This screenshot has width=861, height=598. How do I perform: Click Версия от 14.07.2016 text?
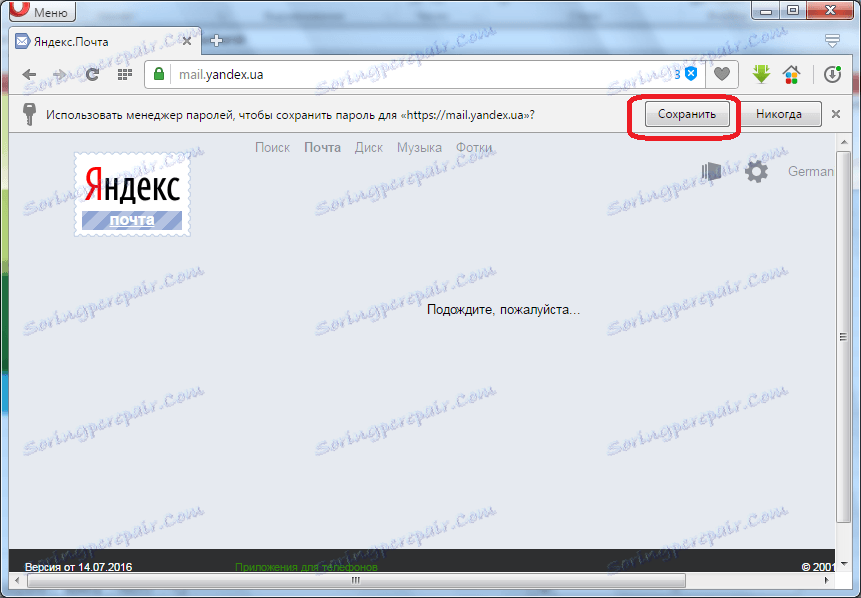(x=79, y=567)
